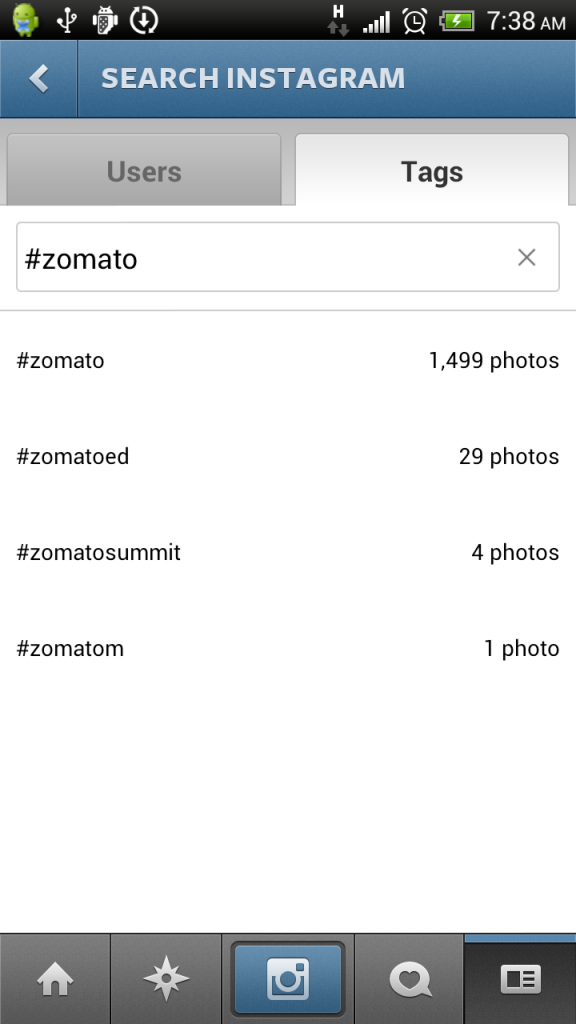Switch to the Users tab

click(144, 171)
